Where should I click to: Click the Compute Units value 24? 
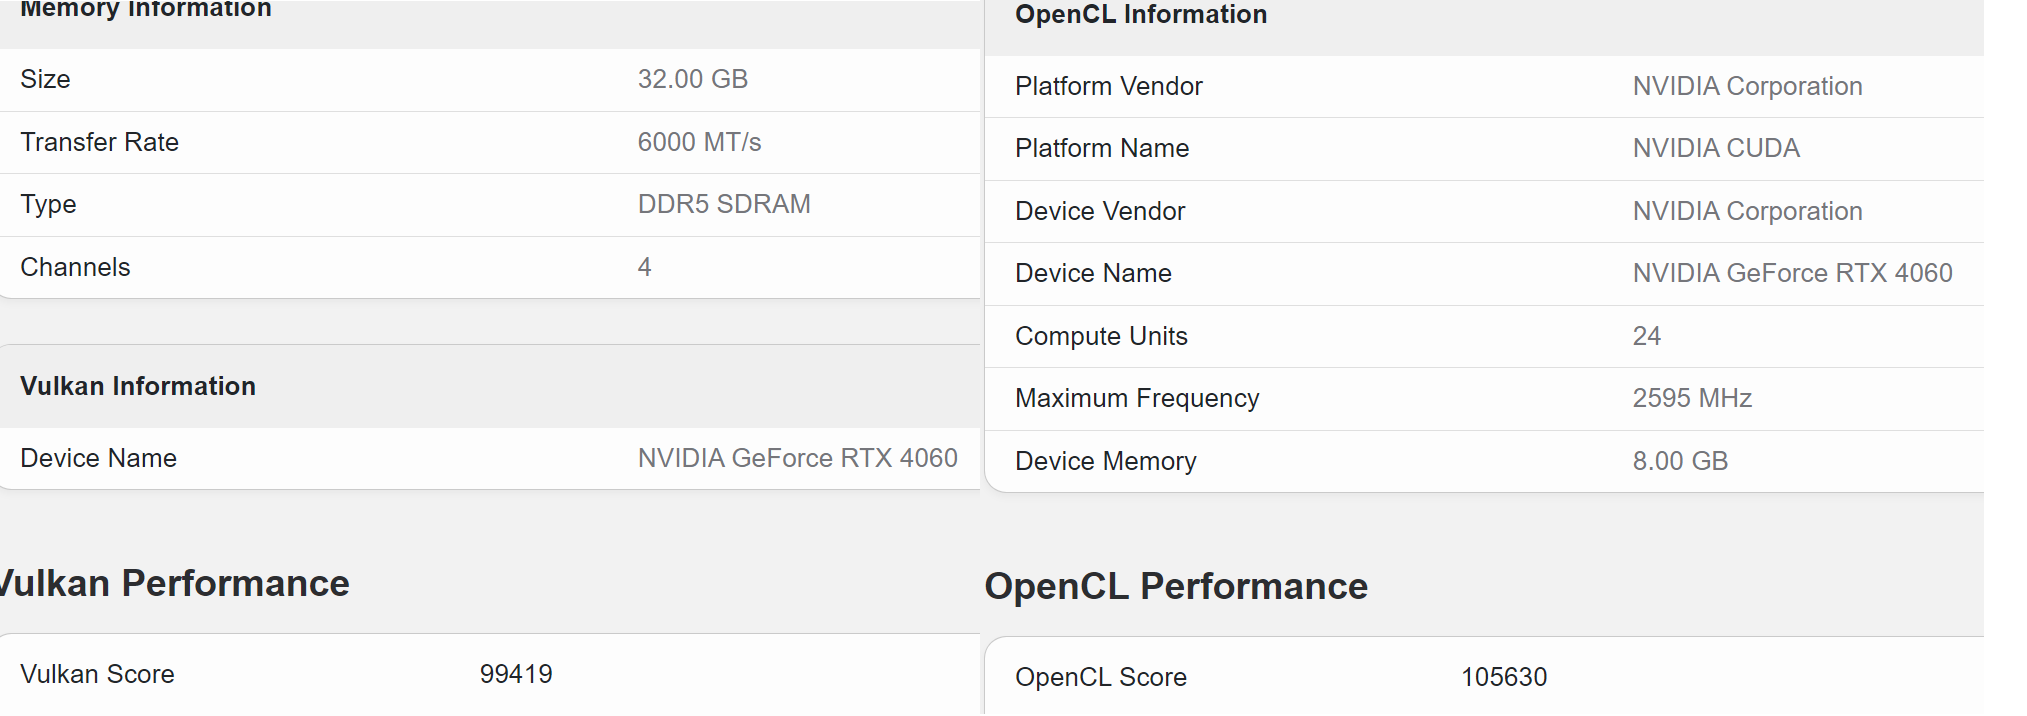(1646, 336)
